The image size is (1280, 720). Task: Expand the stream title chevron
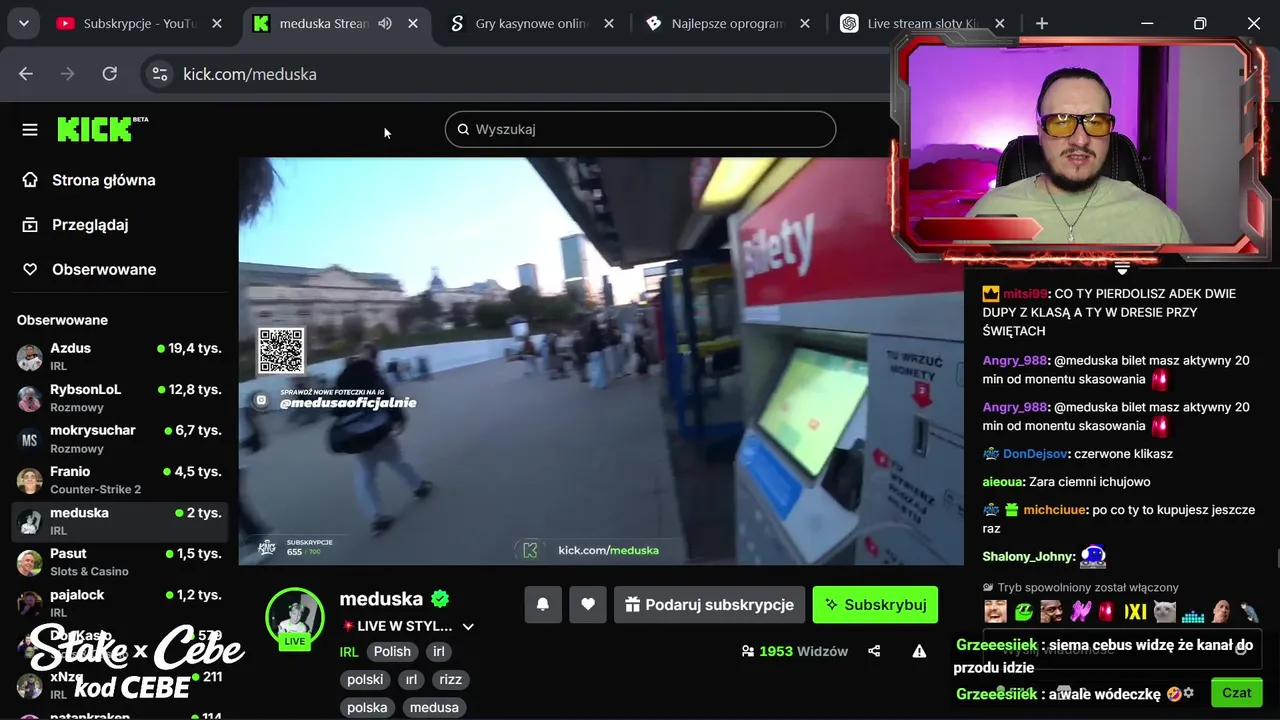467,627
